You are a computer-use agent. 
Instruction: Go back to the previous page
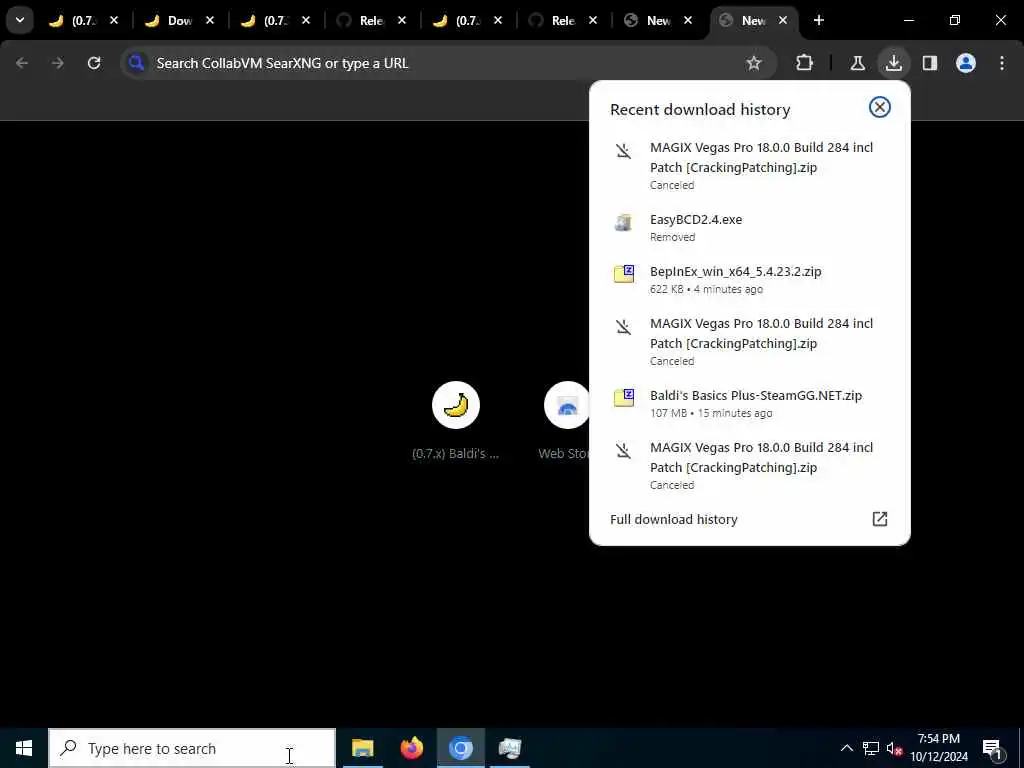22,63
